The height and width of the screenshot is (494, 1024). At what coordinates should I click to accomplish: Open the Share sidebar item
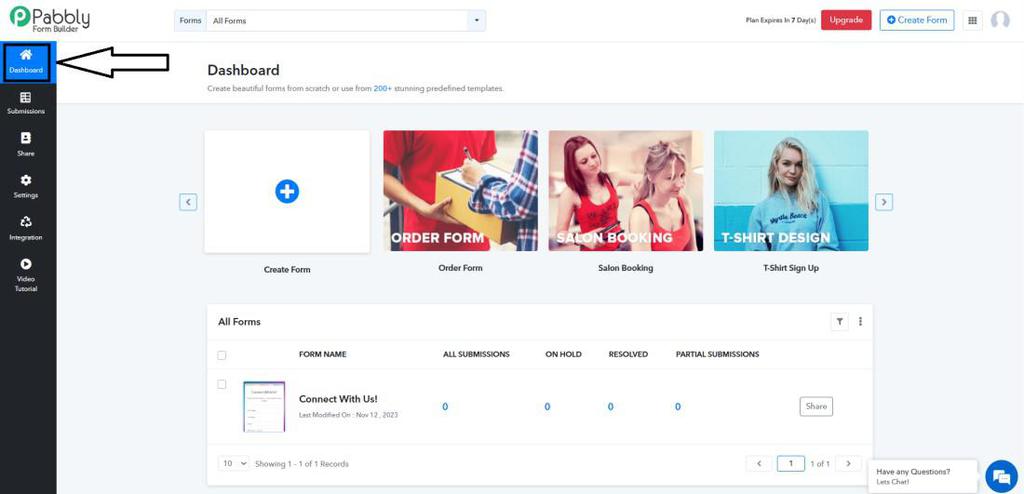click(26, 144)
